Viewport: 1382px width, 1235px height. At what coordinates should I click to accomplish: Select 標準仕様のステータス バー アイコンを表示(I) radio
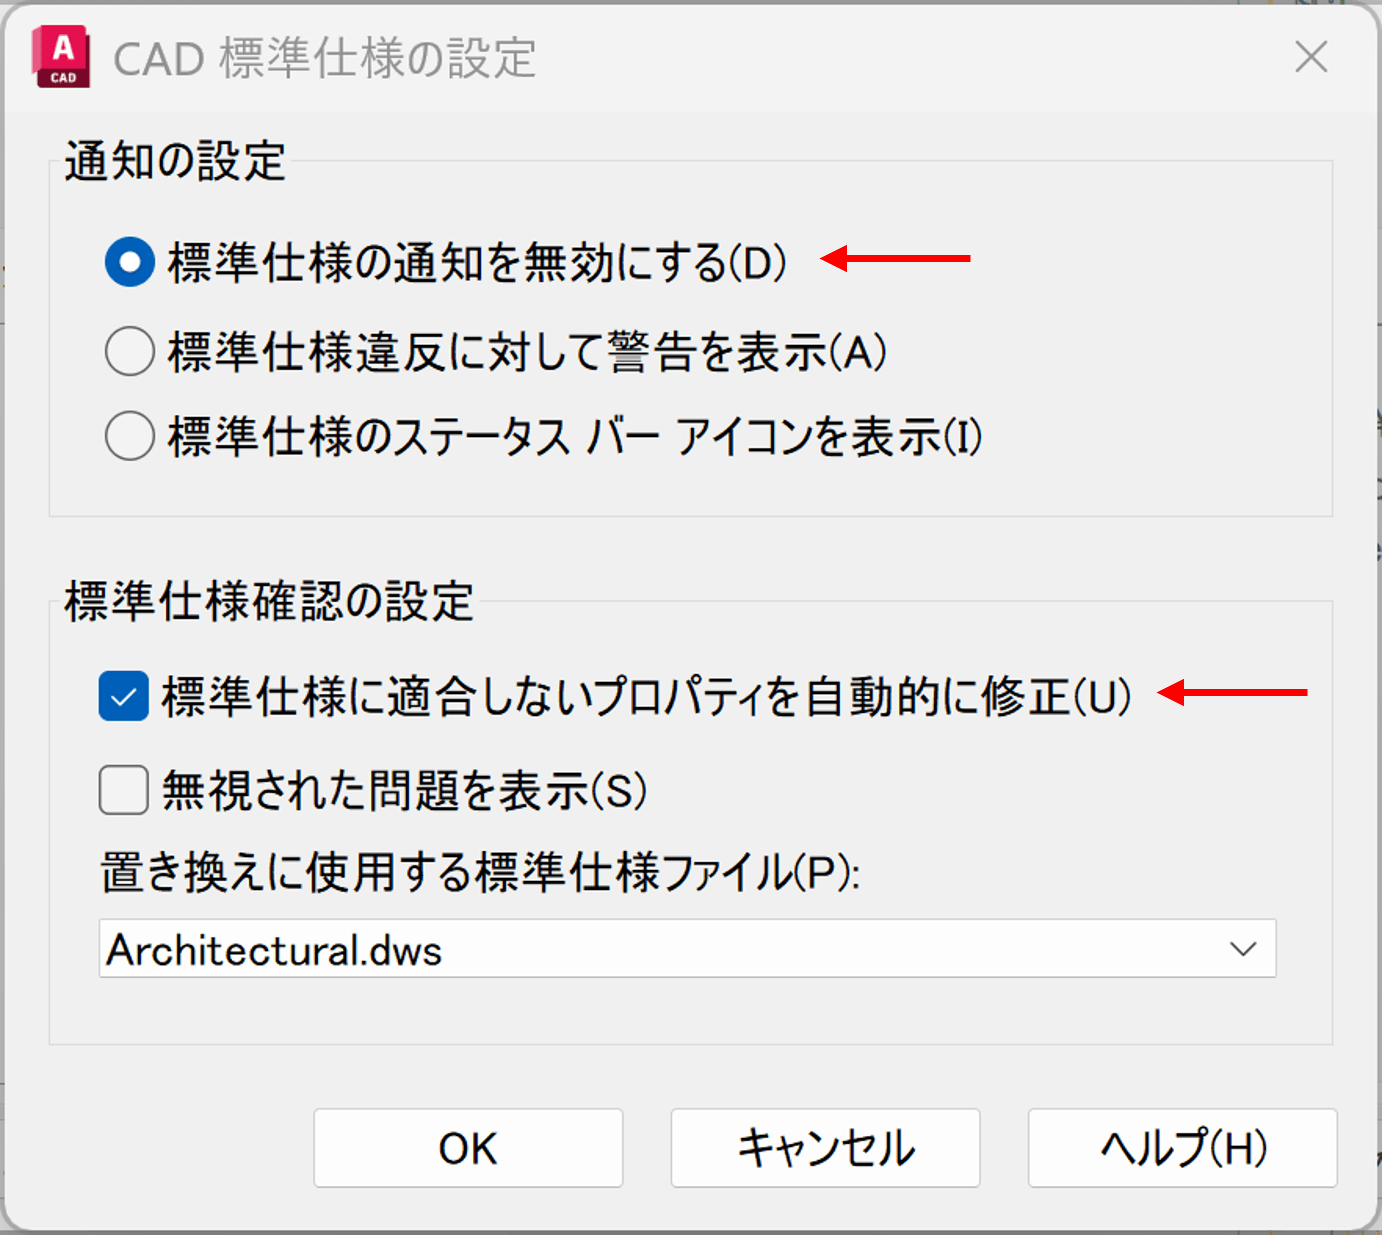point(130,437)
